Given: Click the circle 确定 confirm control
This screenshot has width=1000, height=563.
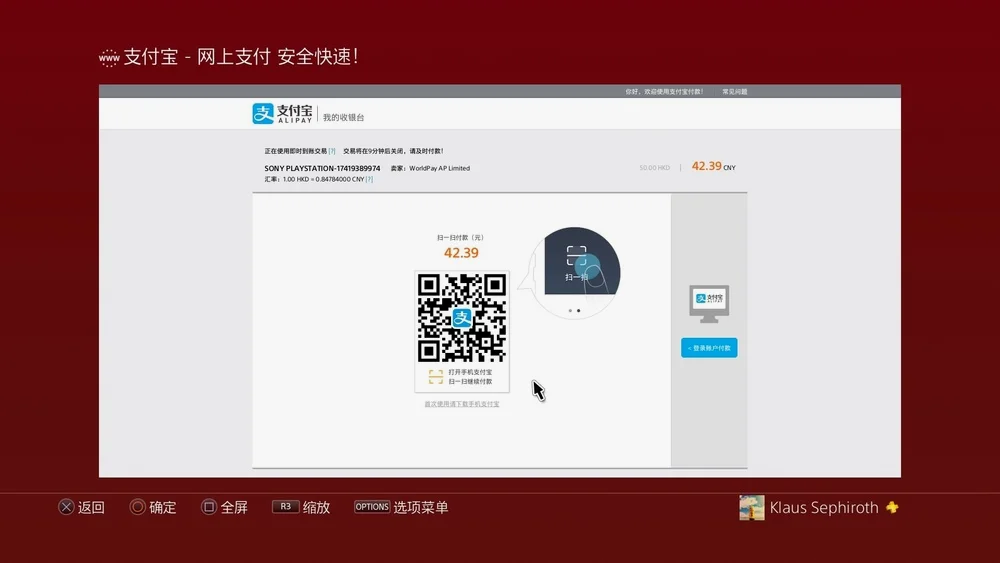Looking at the screenshot, I should (x=153, y=507).
